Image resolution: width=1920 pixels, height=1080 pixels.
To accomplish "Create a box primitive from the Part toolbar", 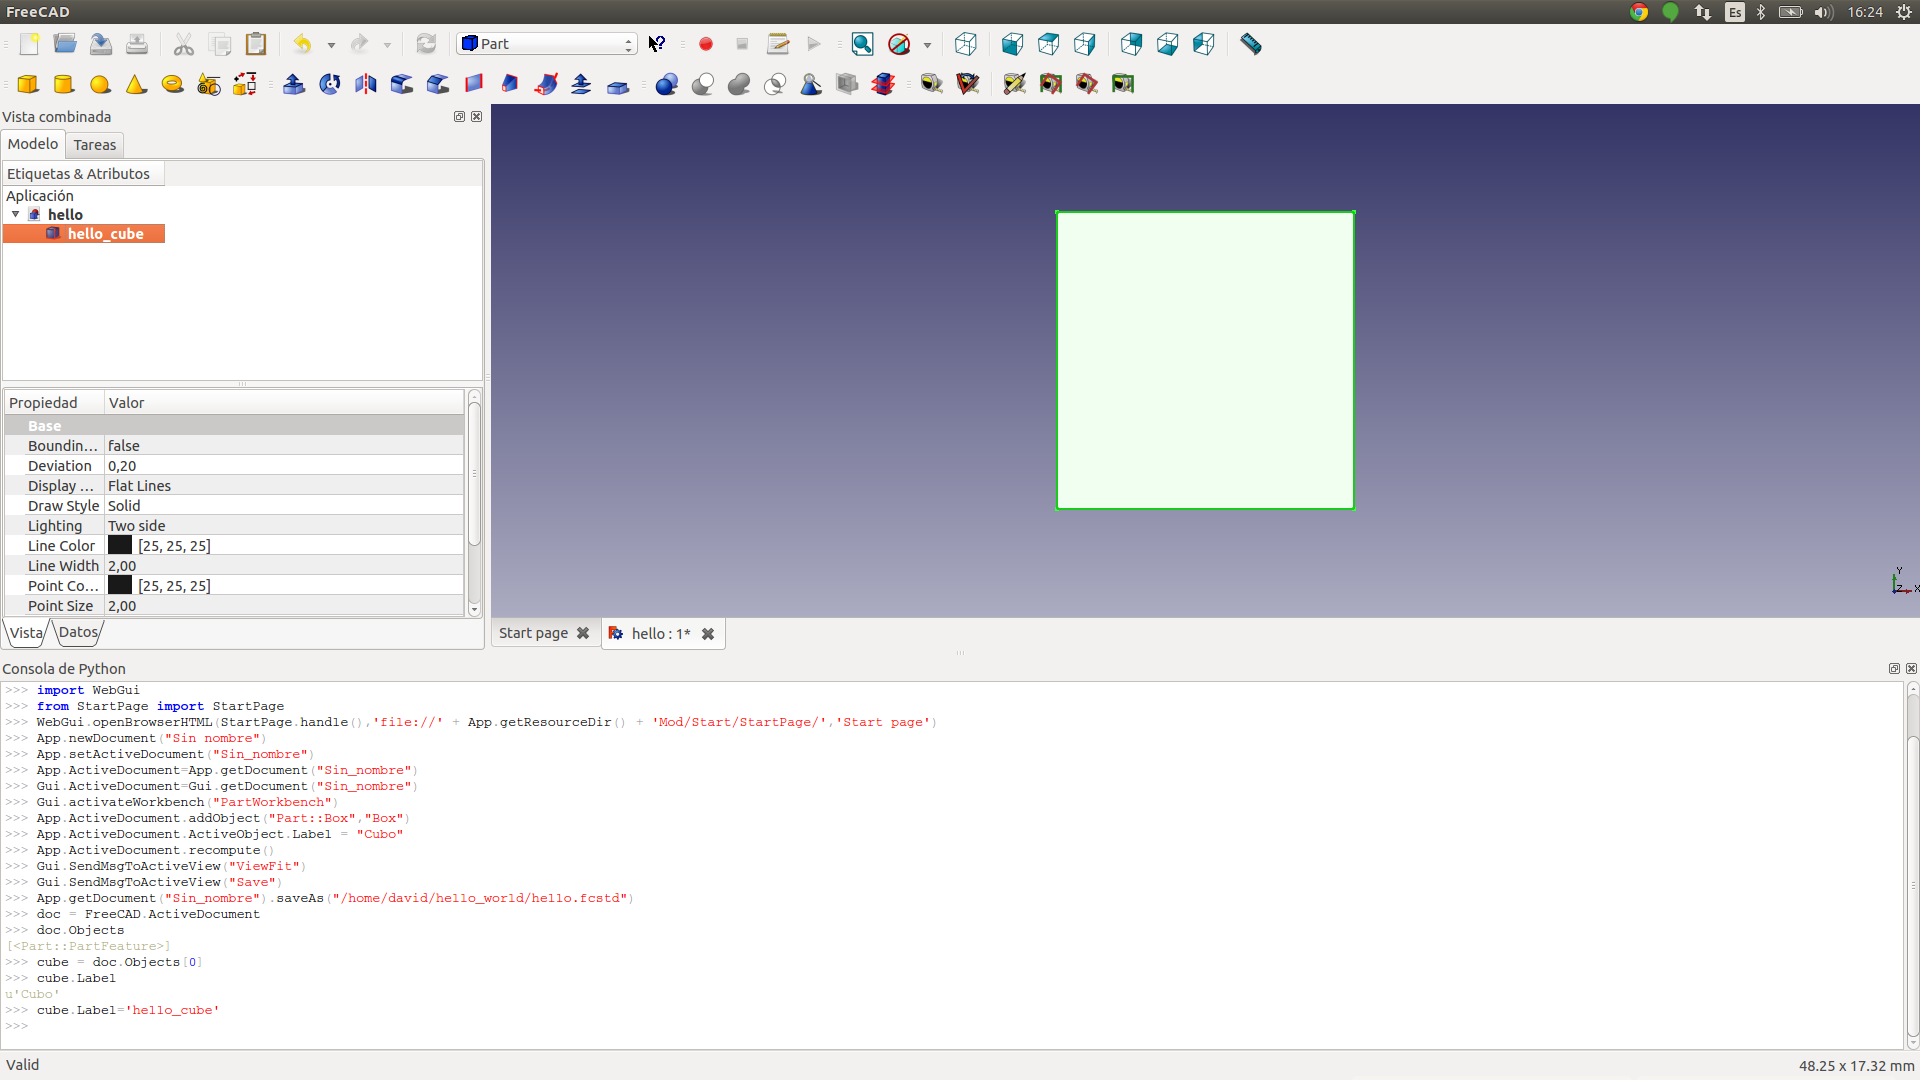I will point(28,84).
